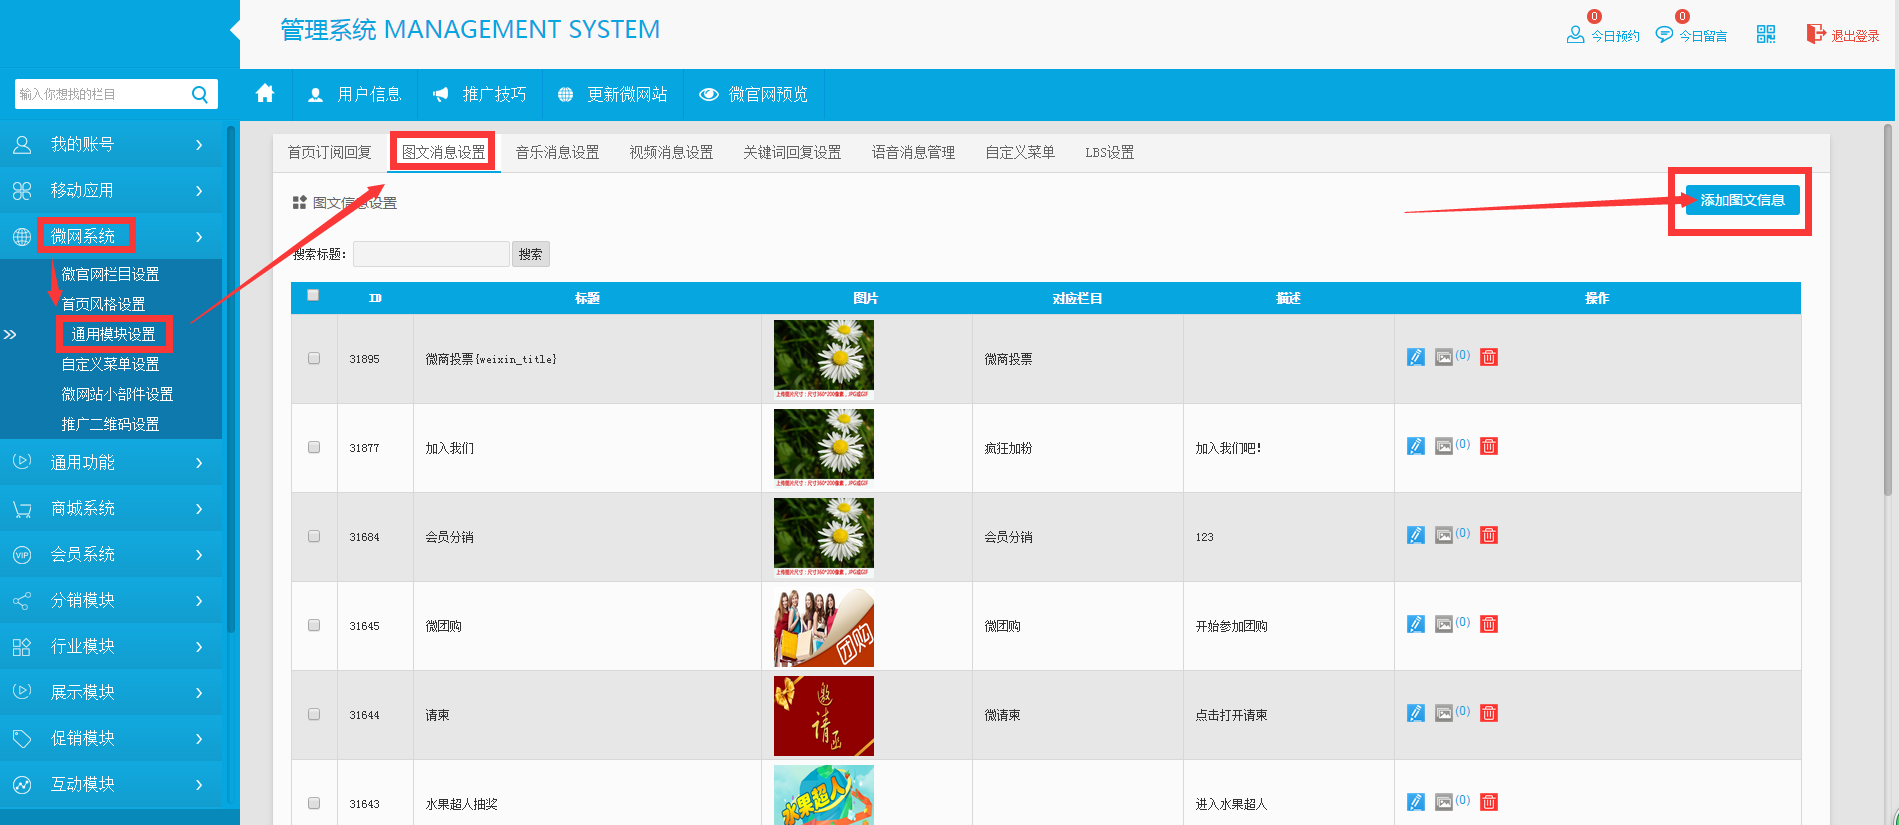
Task: Expand the 商城系统 sidebar menu
Action: (x=110, y=509)
